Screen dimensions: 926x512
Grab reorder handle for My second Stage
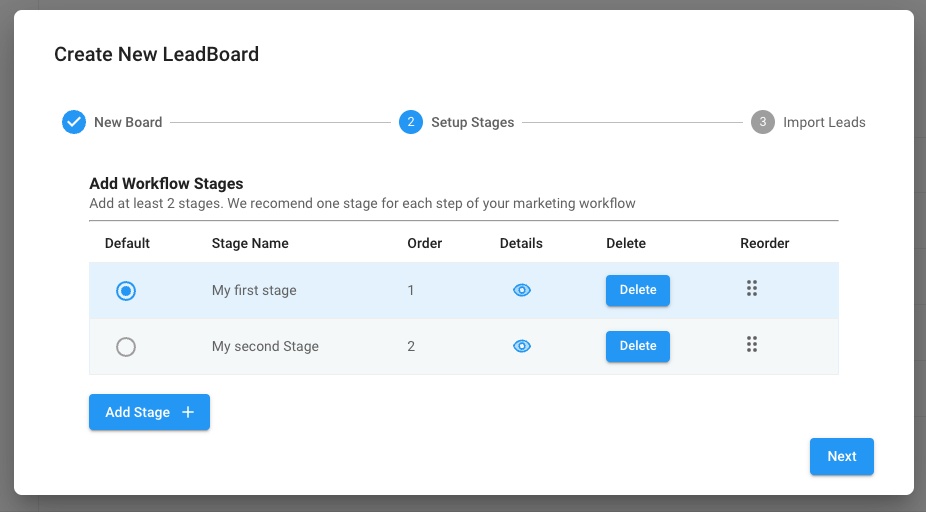pyautogui.click(x=752, y=344)
